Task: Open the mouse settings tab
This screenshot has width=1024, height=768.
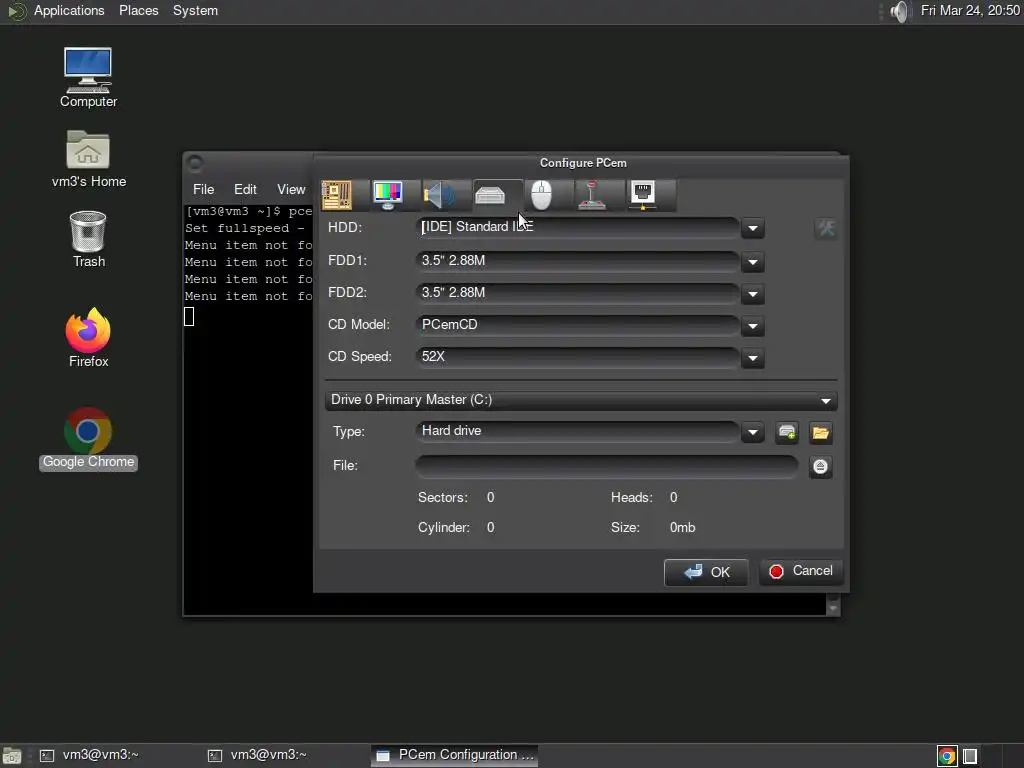Action: 541,195
